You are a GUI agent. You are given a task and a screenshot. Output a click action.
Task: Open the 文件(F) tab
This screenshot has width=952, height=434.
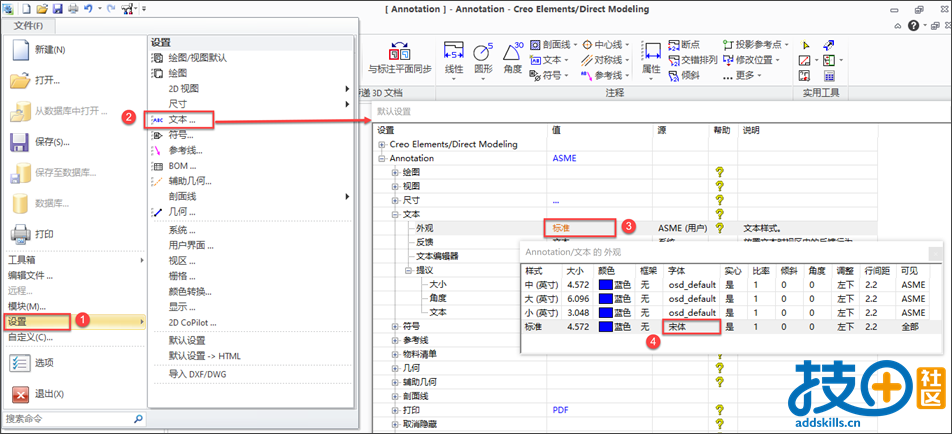click(29, 25)
